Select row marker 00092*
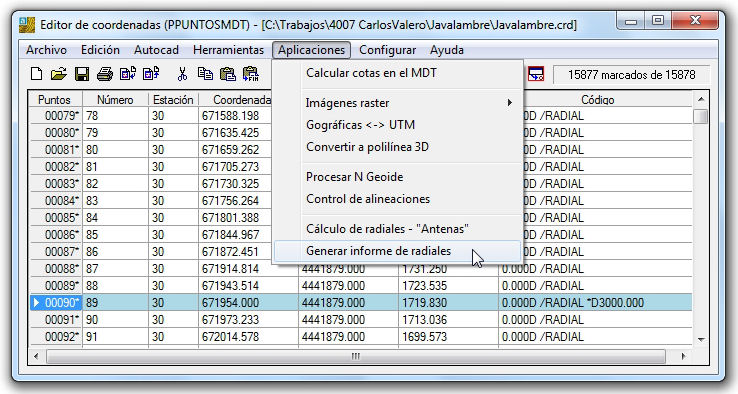 click(x=56, y=337)
